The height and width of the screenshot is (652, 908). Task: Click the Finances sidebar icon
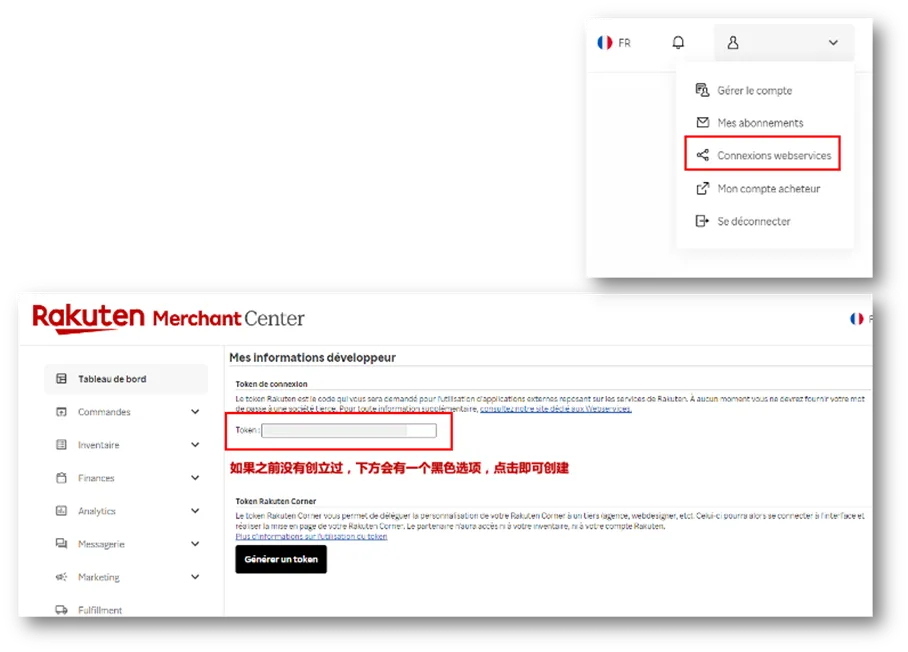[x=61, y=478]
